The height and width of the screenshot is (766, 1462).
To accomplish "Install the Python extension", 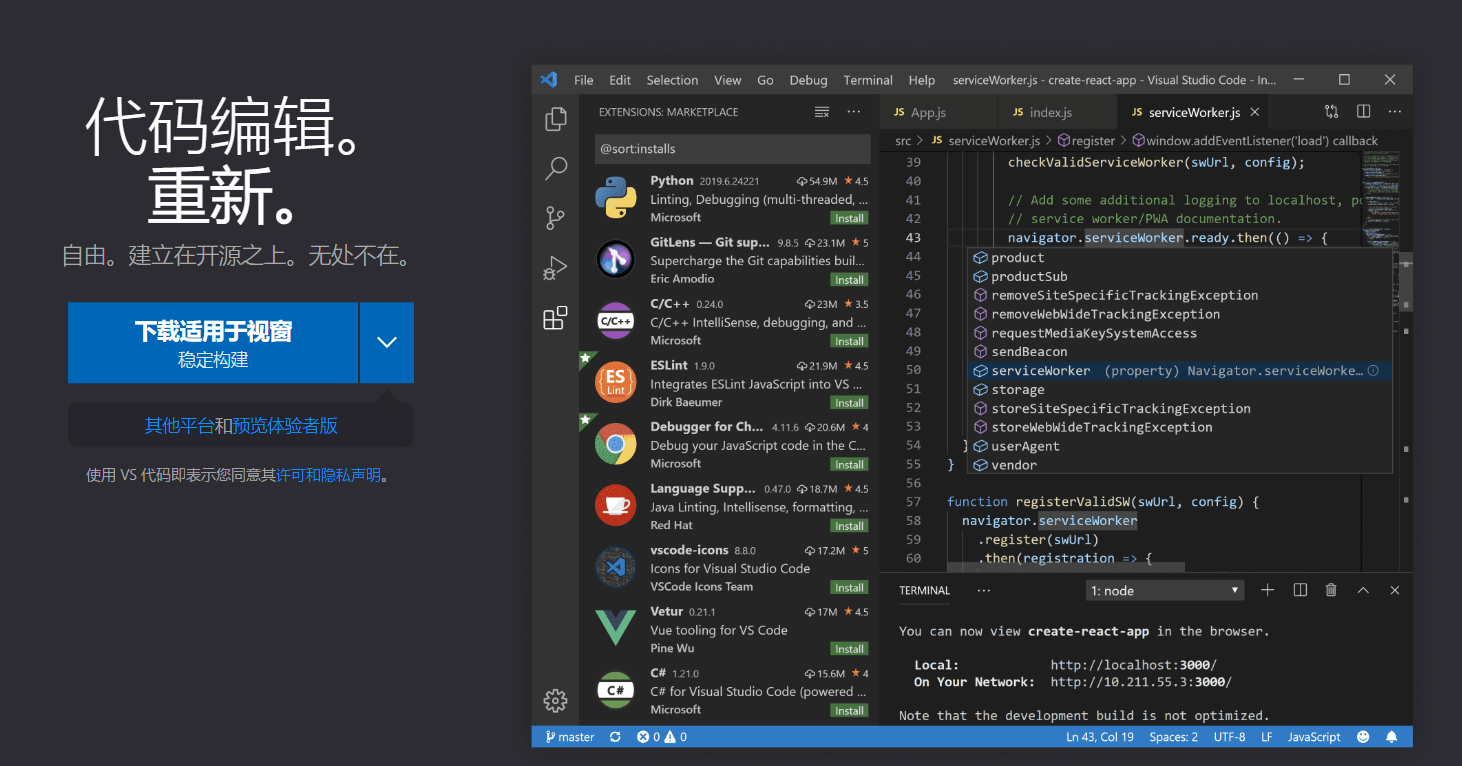I will click(849, 218).
